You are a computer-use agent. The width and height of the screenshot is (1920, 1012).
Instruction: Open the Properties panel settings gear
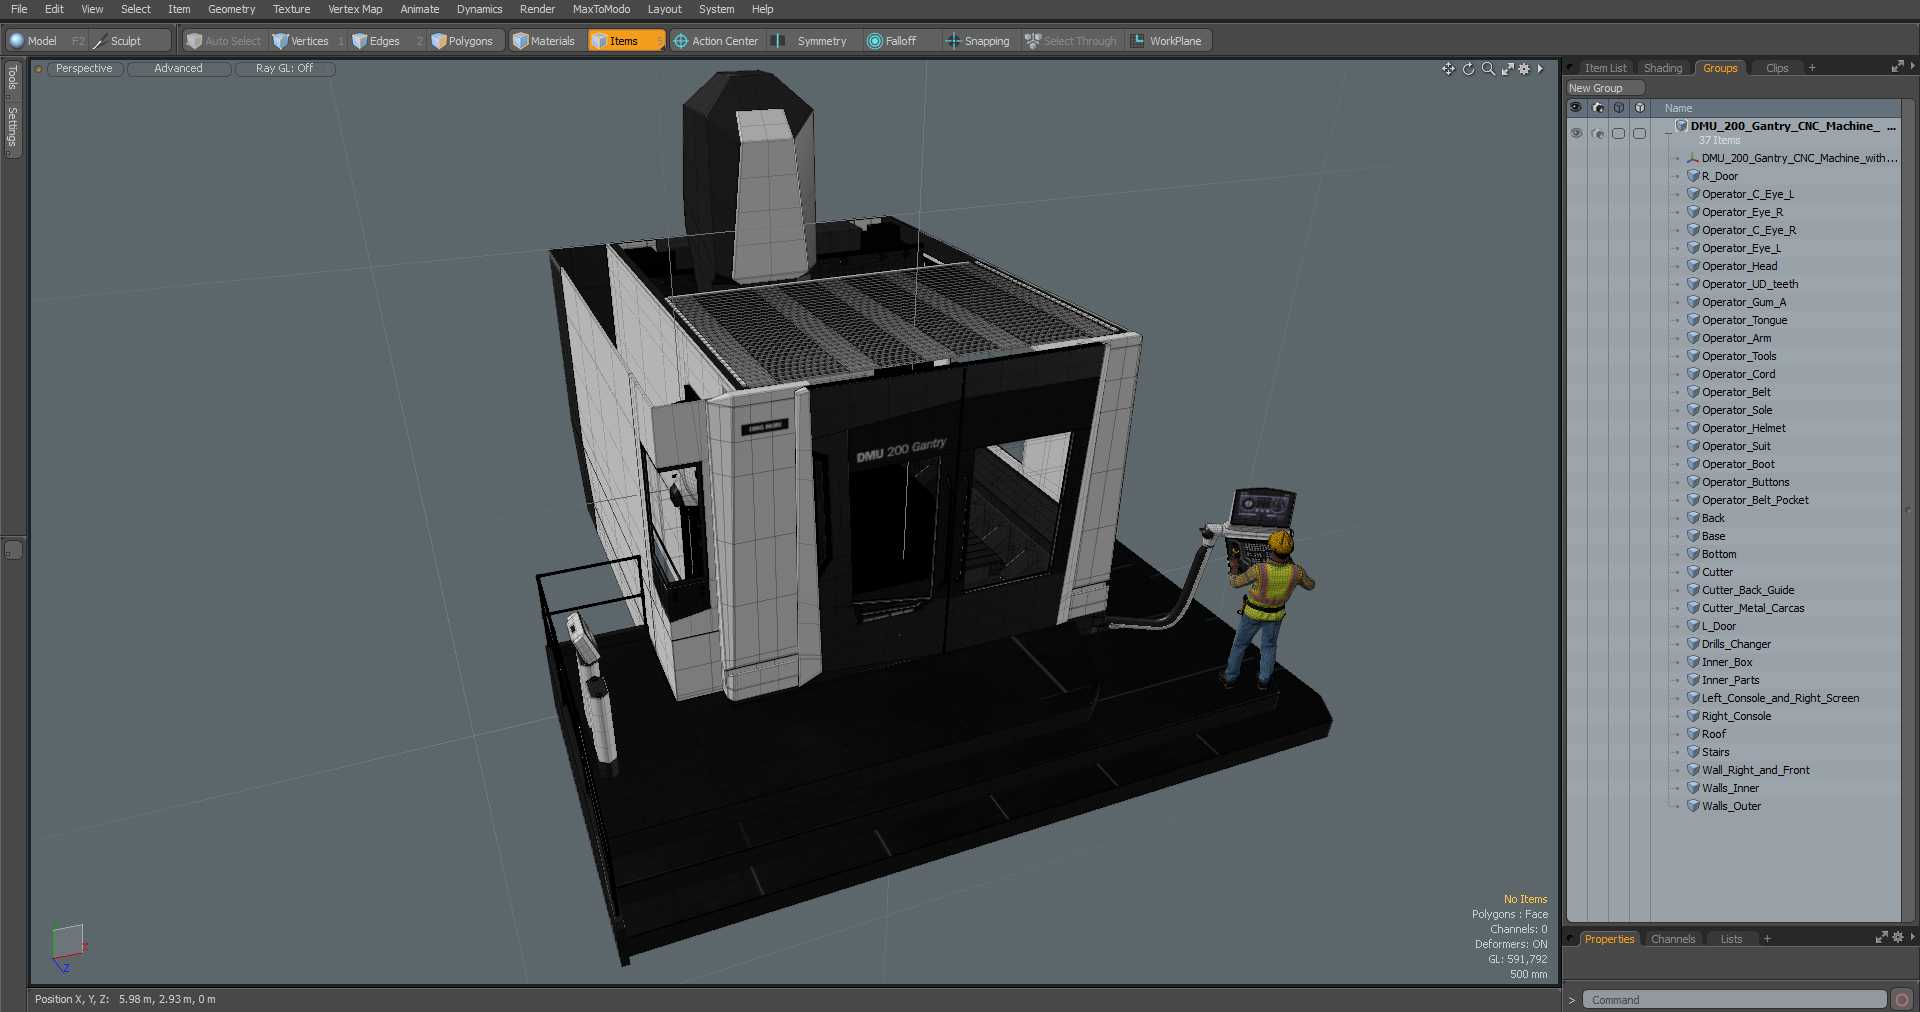[x=1897, y=938]
